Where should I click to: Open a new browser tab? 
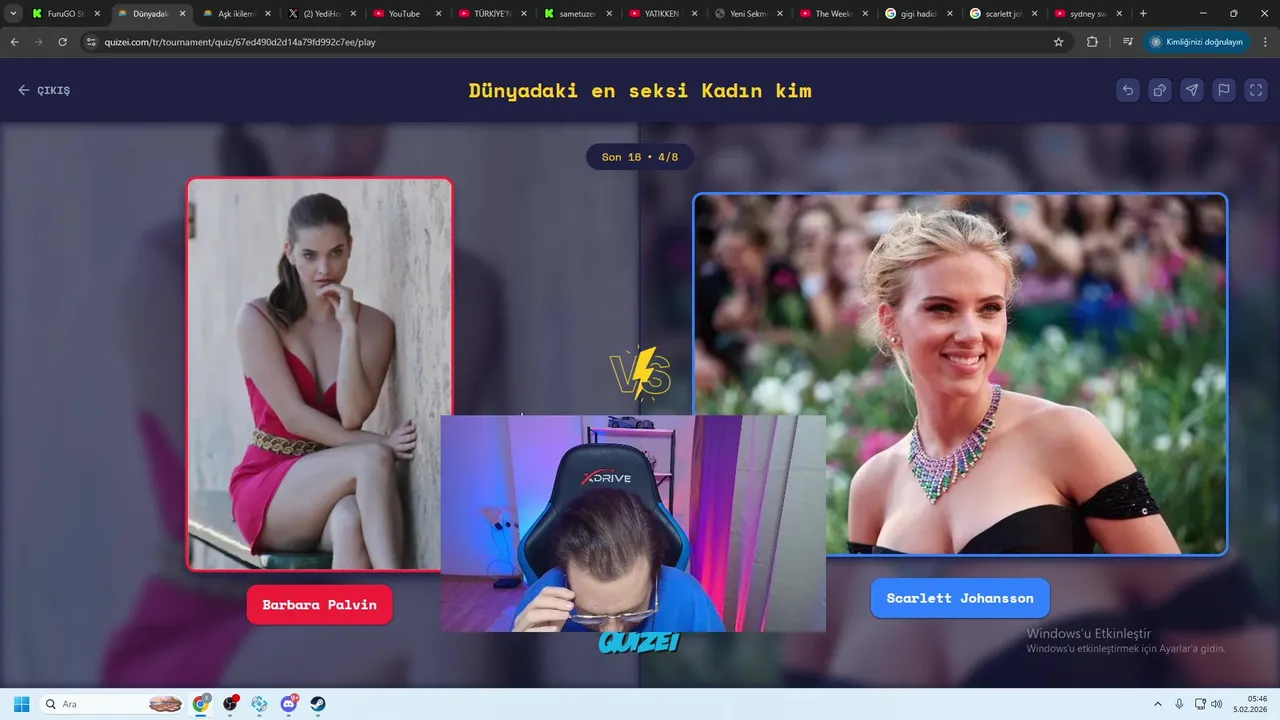(x=1143, y=14)
